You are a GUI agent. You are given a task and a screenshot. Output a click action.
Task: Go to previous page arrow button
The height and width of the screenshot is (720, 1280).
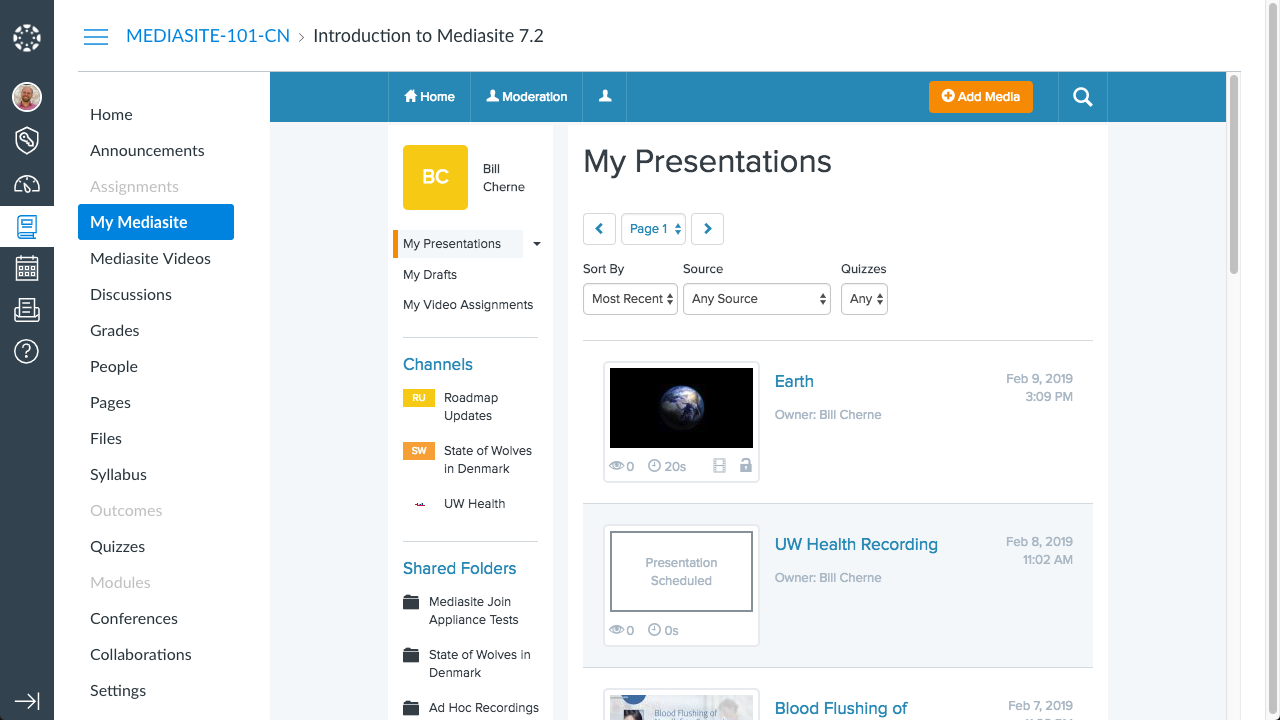[x=599, y=229]
